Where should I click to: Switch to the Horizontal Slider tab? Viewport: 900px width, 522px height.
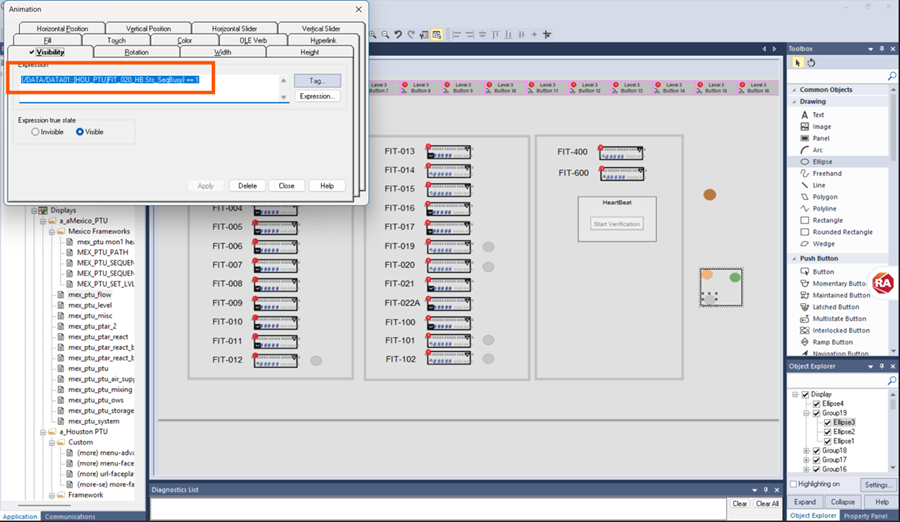[235, 28]
